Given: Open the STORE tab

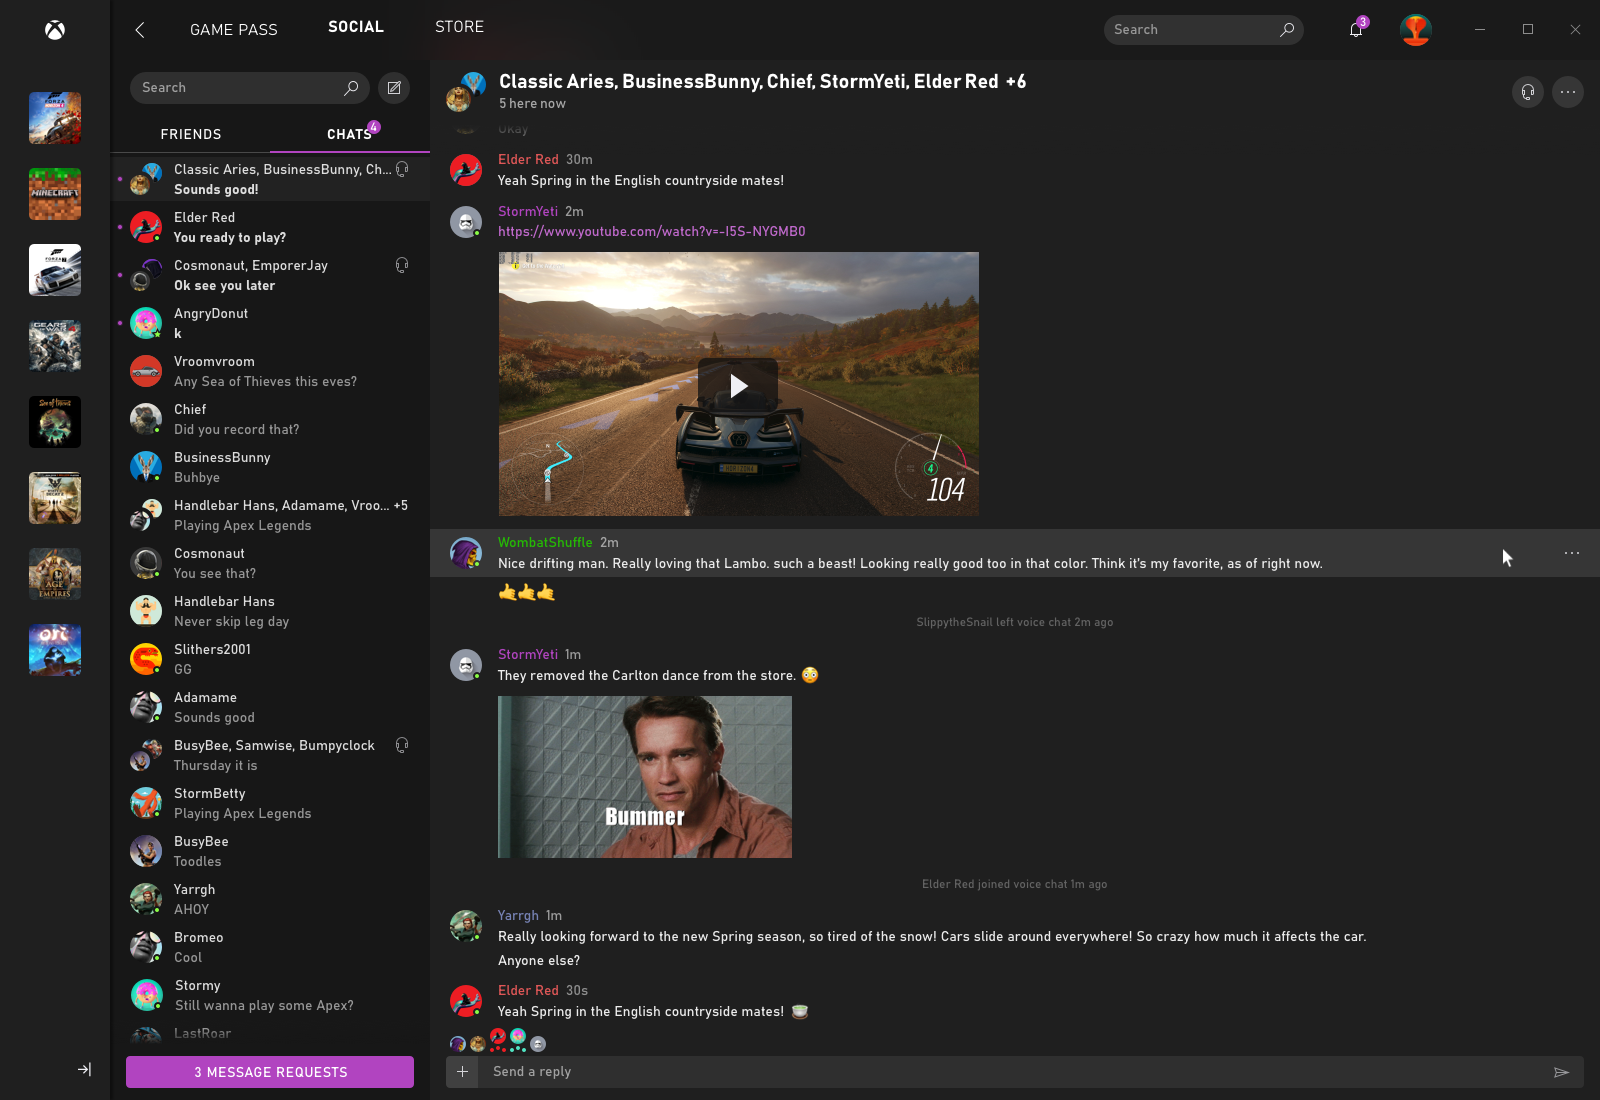Looking at the screenshot, I should tap(459, 27).
